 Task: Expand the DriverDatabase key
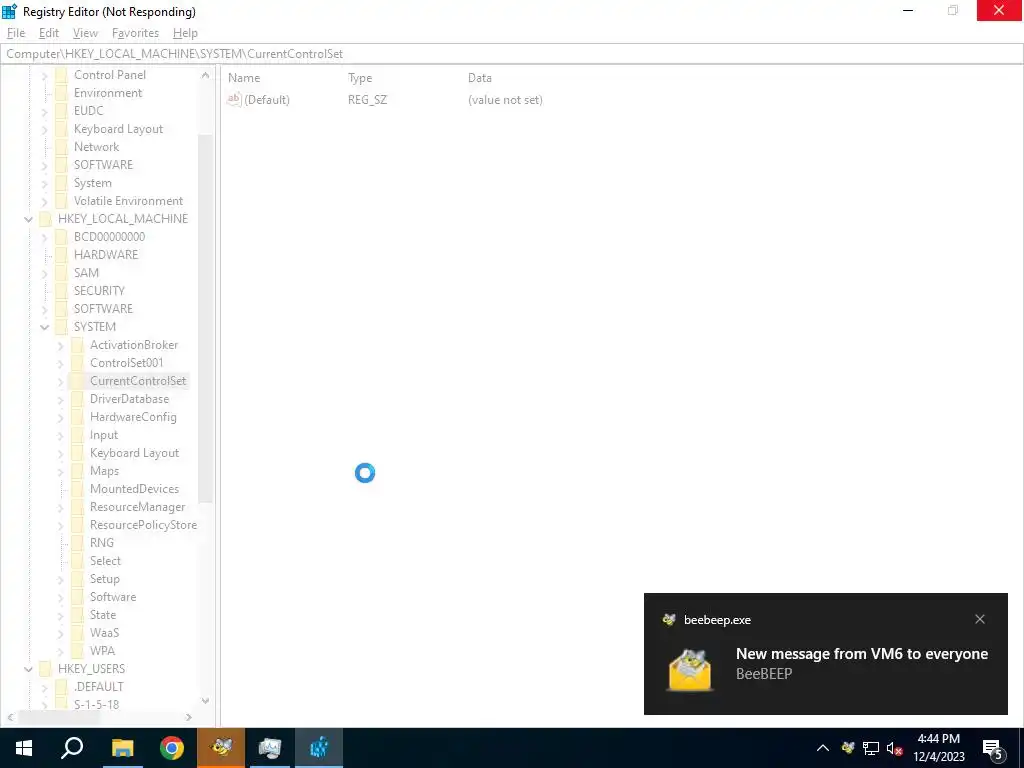point(61,399)
